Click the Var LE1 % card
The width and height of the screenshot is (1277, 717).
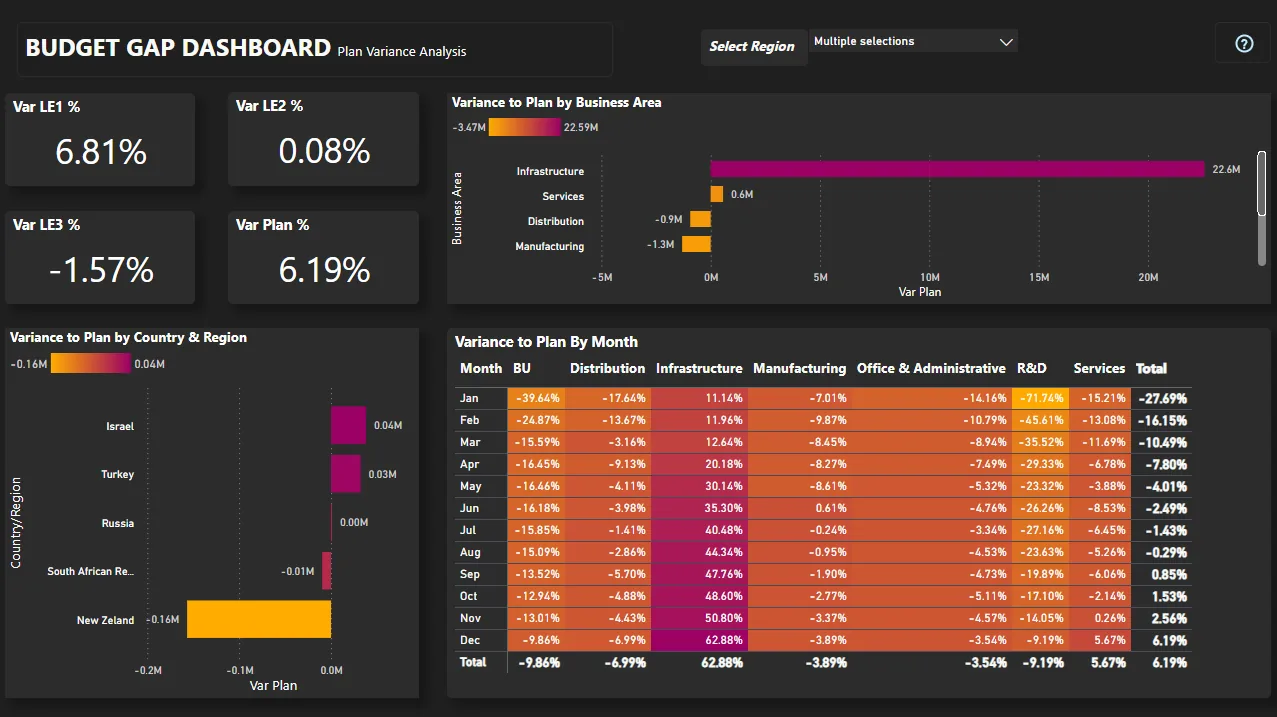click(x=100, y=139)
